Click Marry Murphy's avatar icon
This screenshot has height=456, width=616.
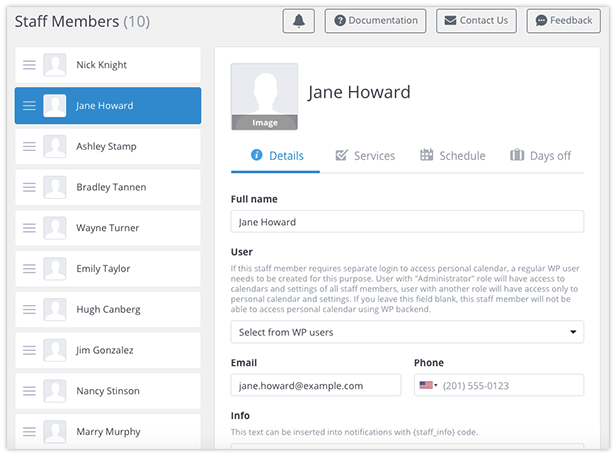click(x=55, y=432)
